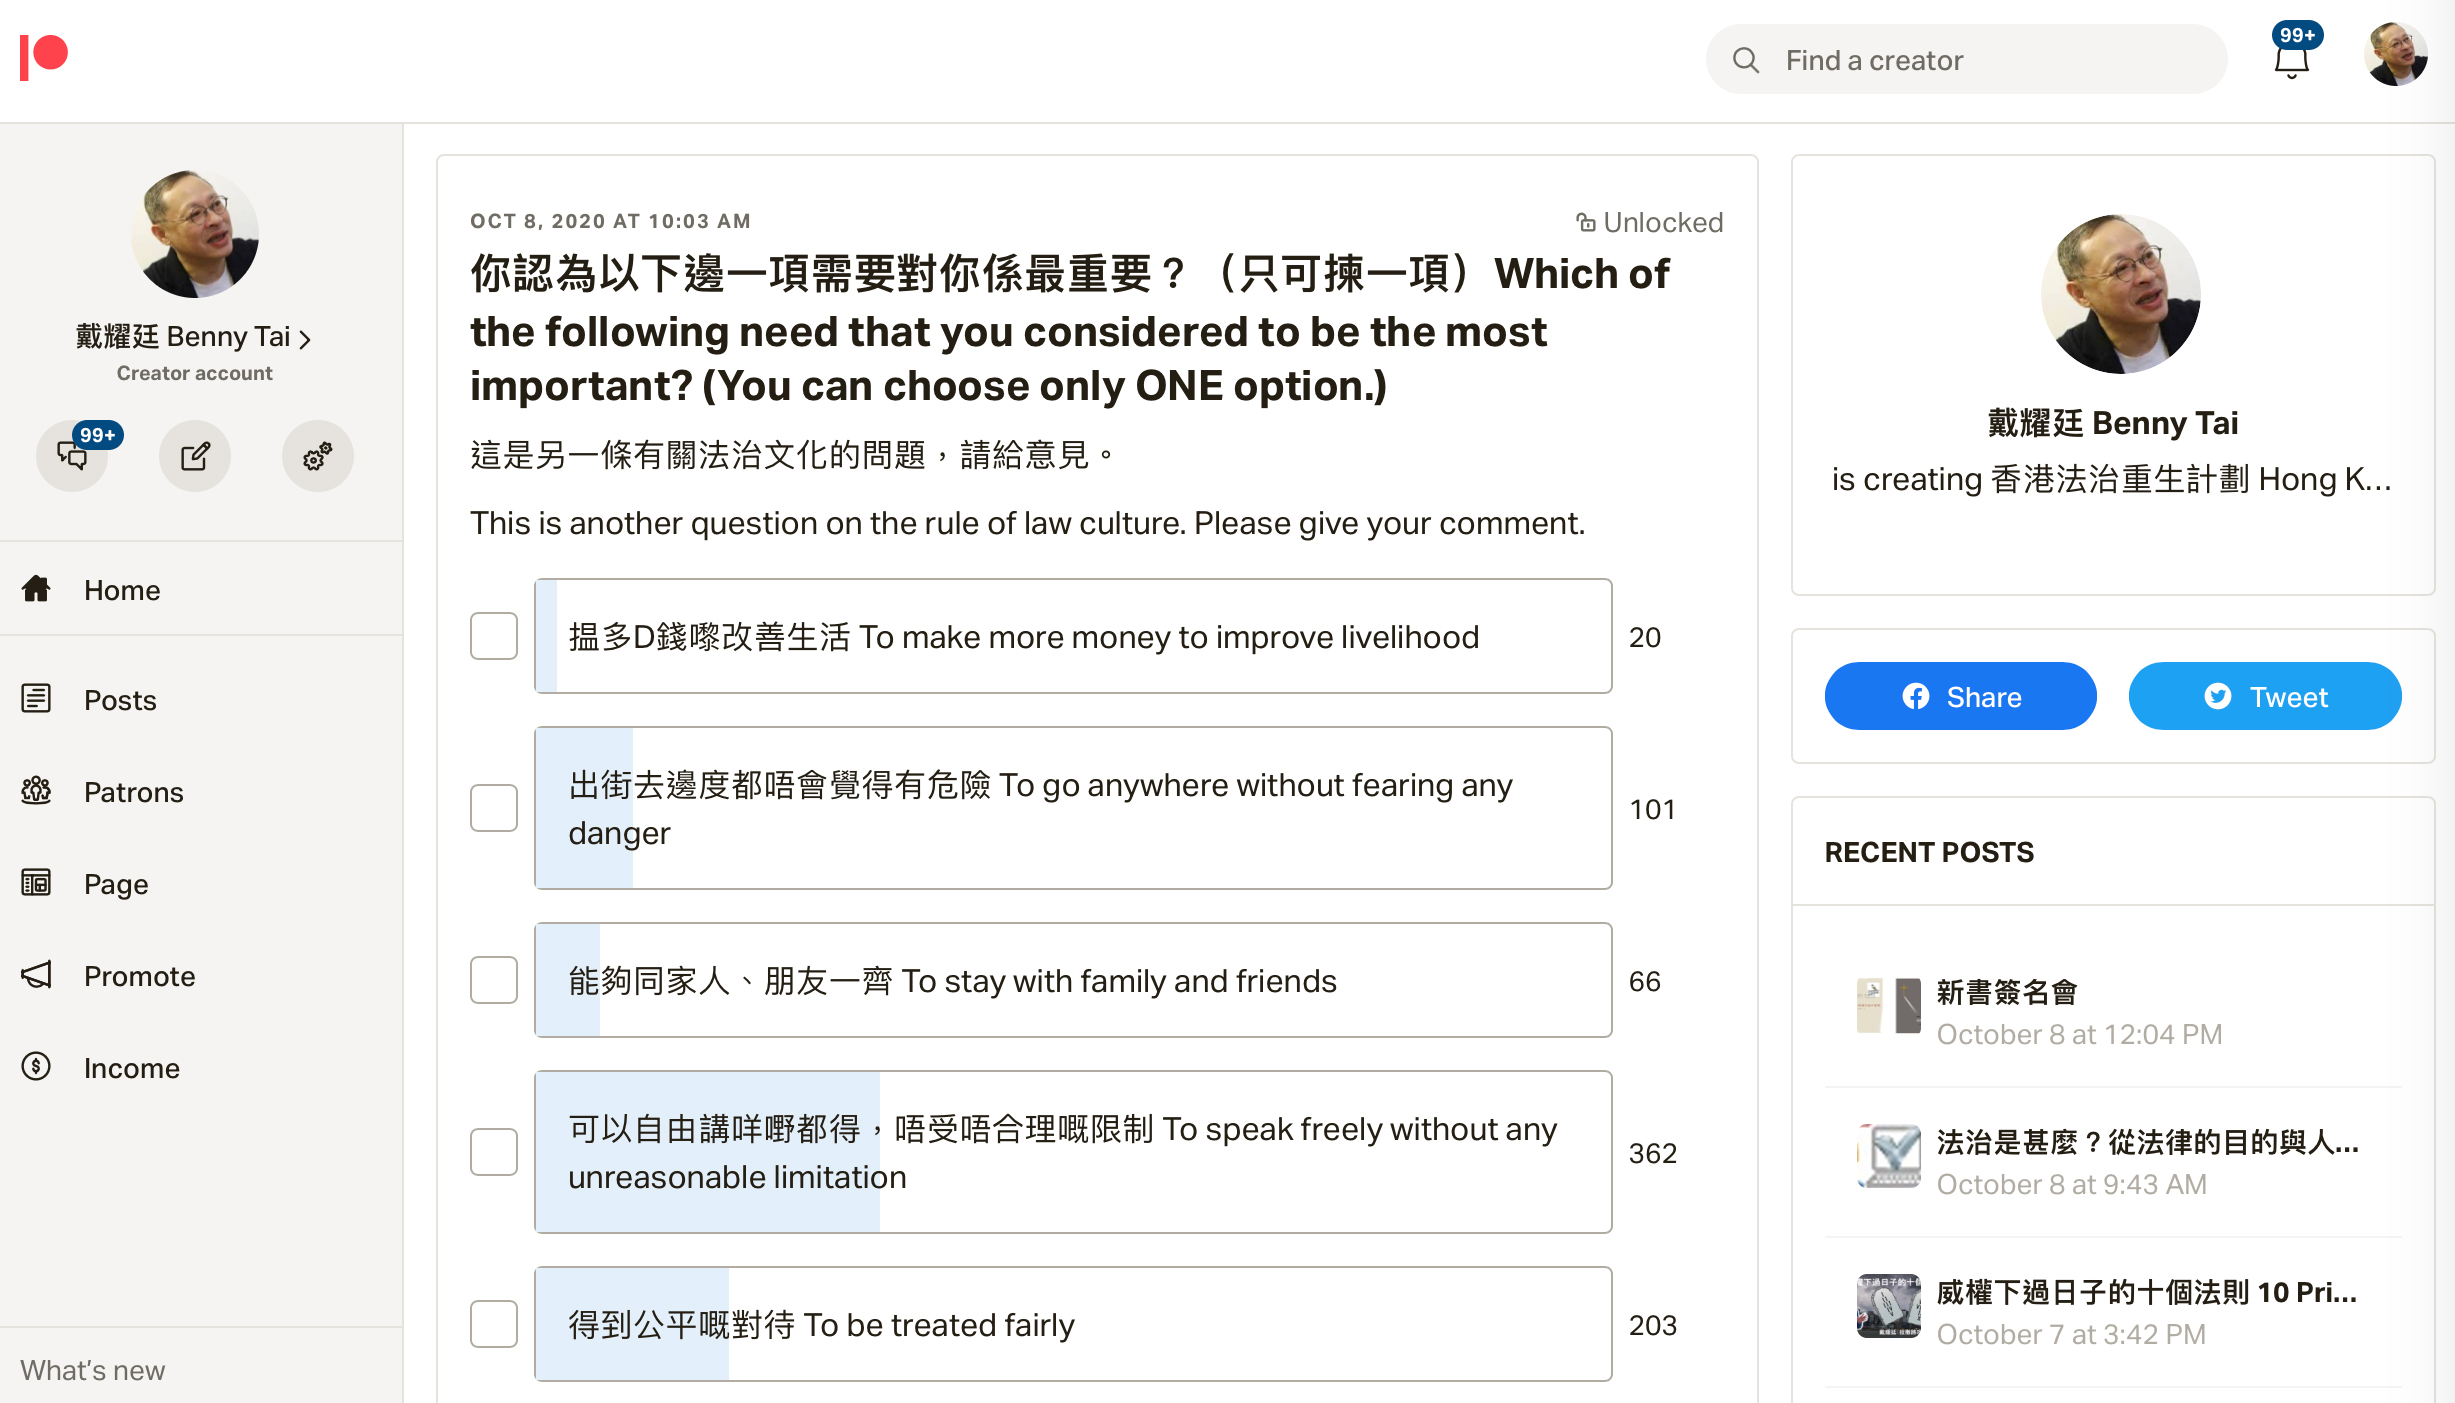Screen dimensions: 2455x1403
Task: Open the settings gears icon
Action: tap(317, 456)
